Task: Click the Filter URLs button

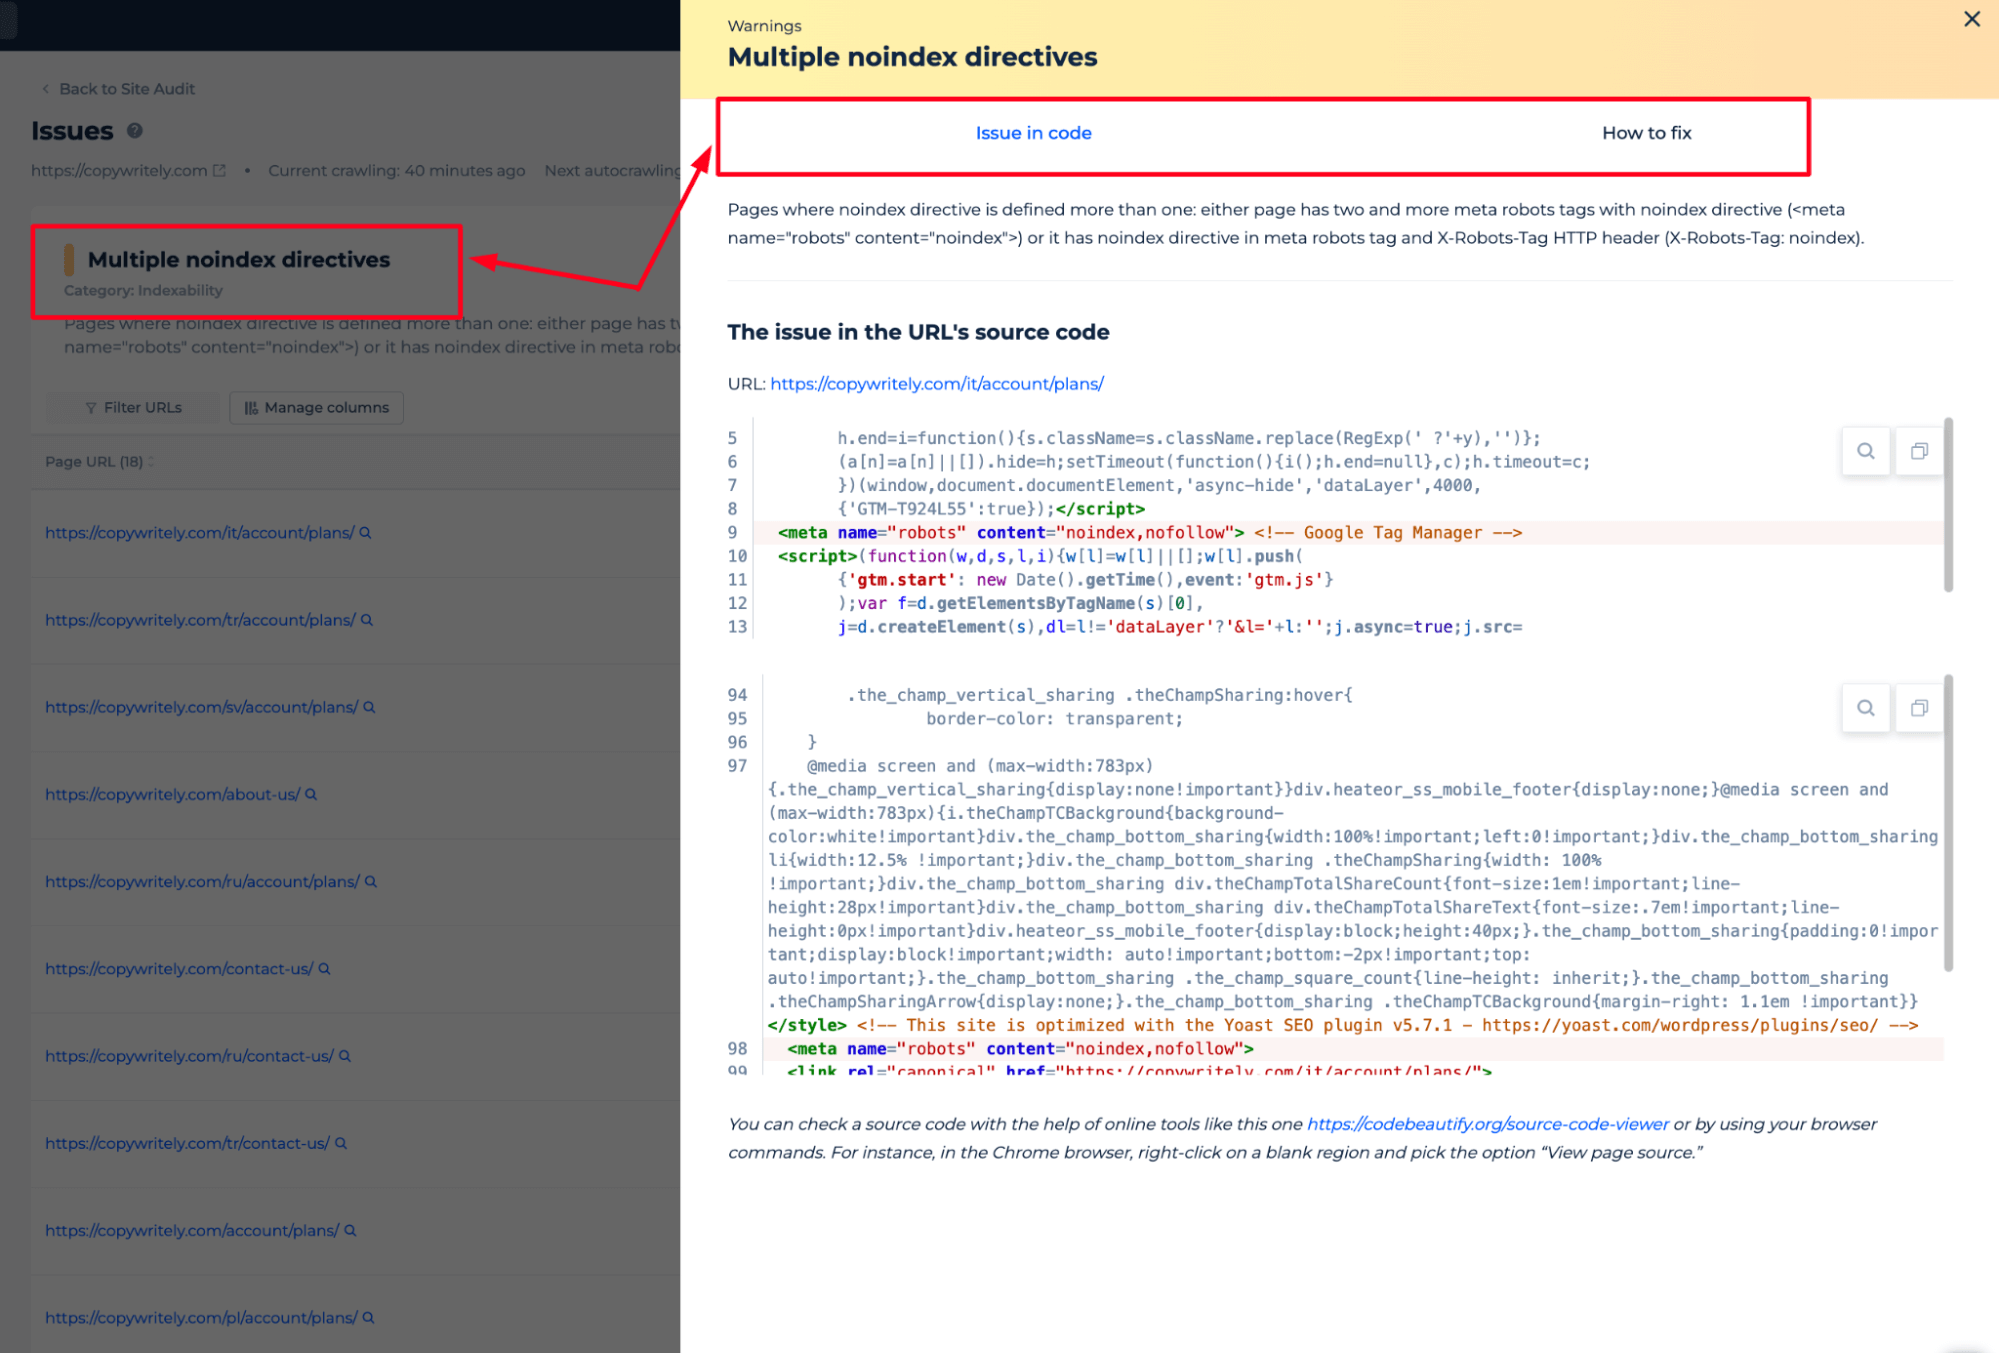Action: 133,408
